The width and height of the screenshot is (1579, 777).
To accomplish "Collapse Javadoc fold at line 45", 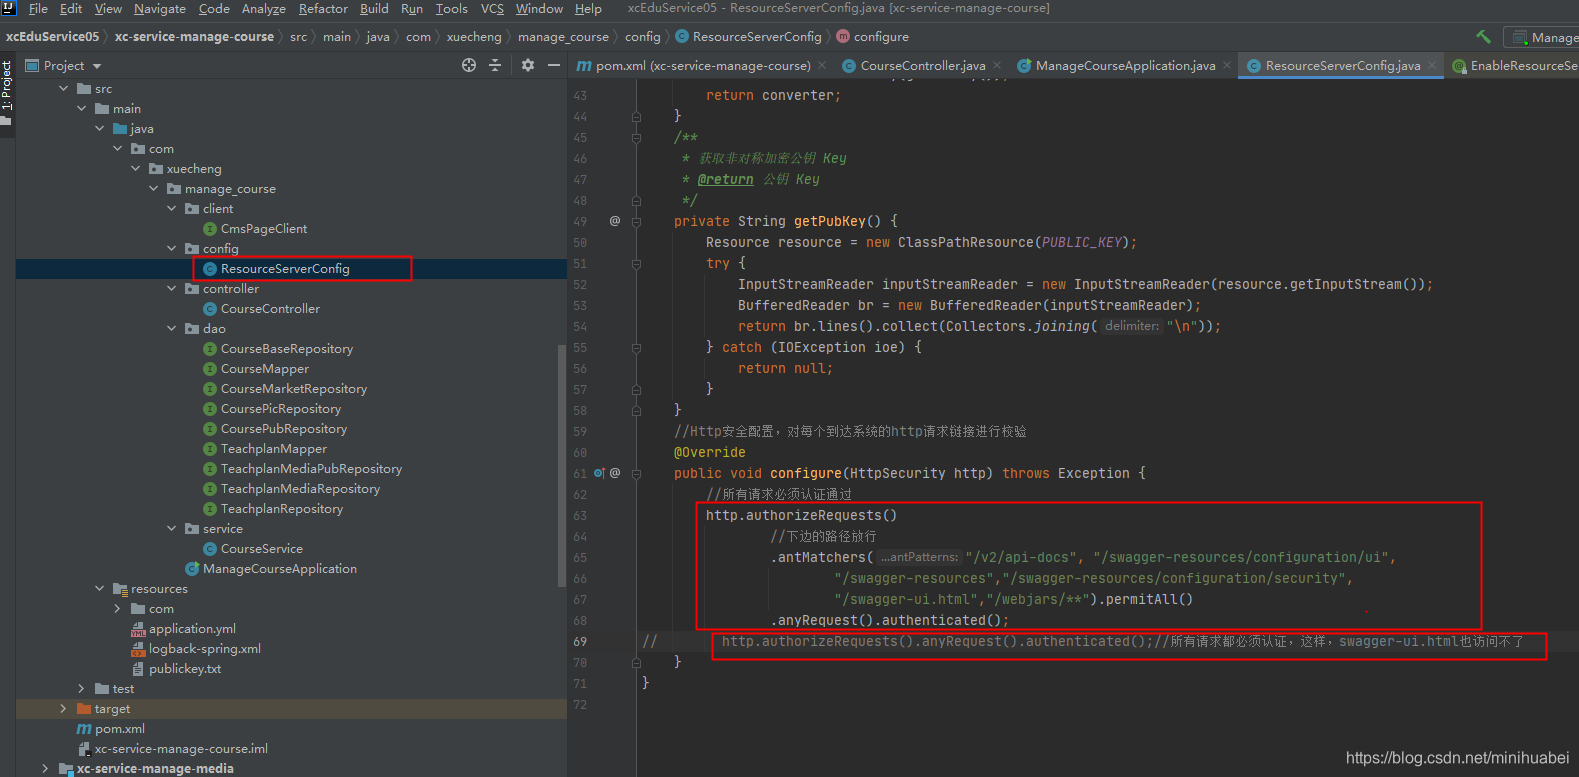I will click(636, 138).
